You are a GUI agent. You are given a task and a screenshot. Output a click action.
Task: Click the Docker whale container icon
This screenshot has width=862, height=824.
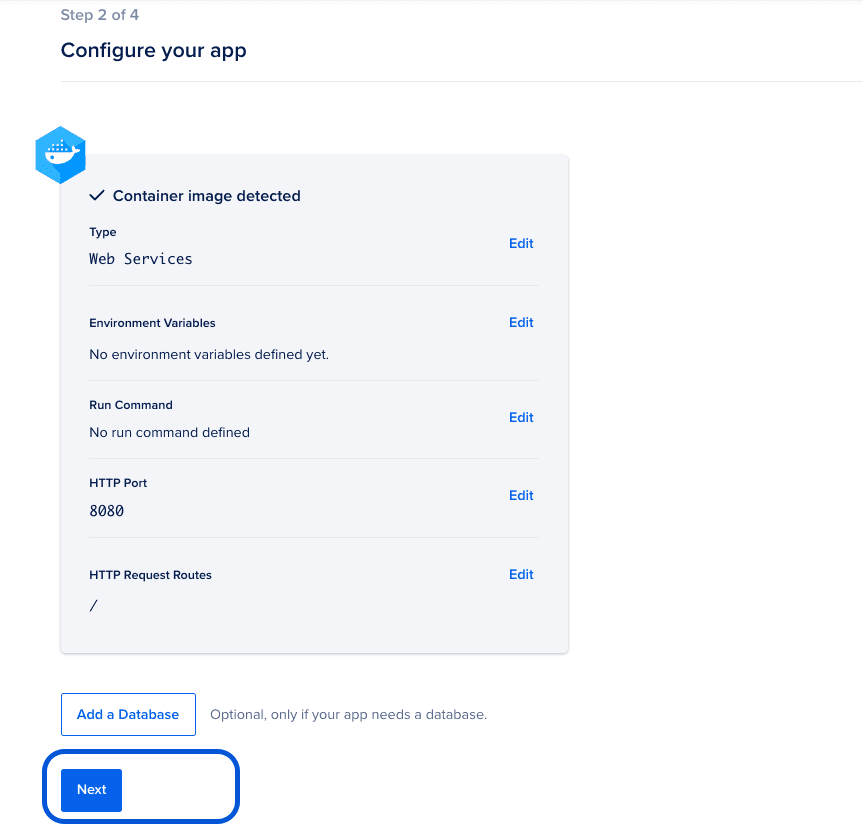point(60,155)
